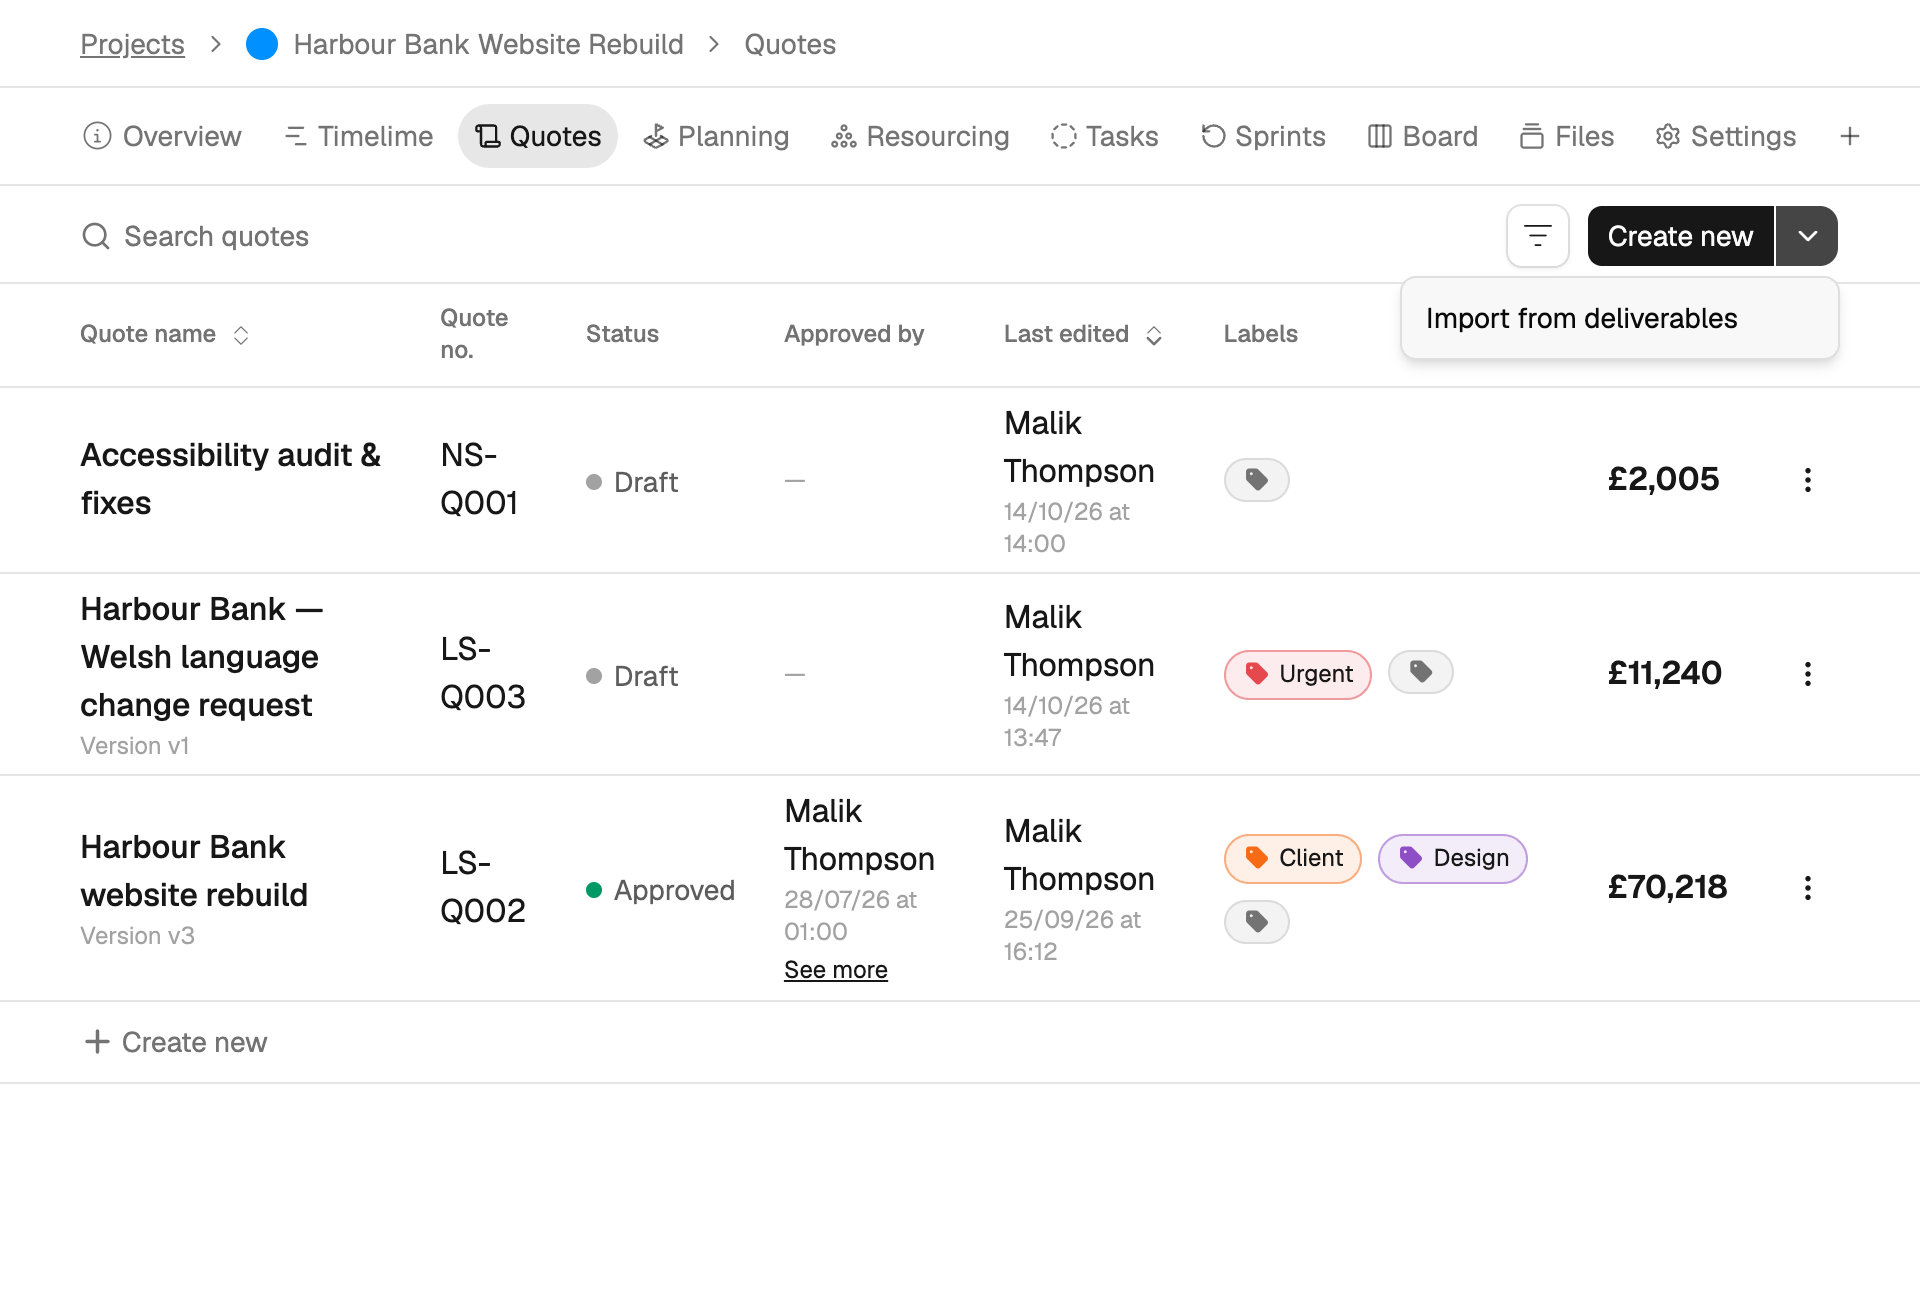The height and width of the screenshot is (1314, 1920).
Task: Click the black Create new button
Action: [x=1680, y=236]
